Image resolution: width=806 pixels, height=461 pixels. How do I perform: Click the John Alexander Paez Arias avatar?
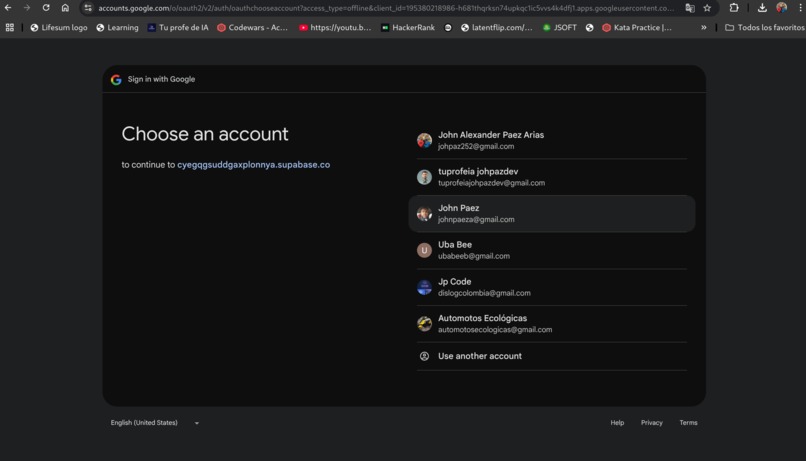[x=424, y=140]
